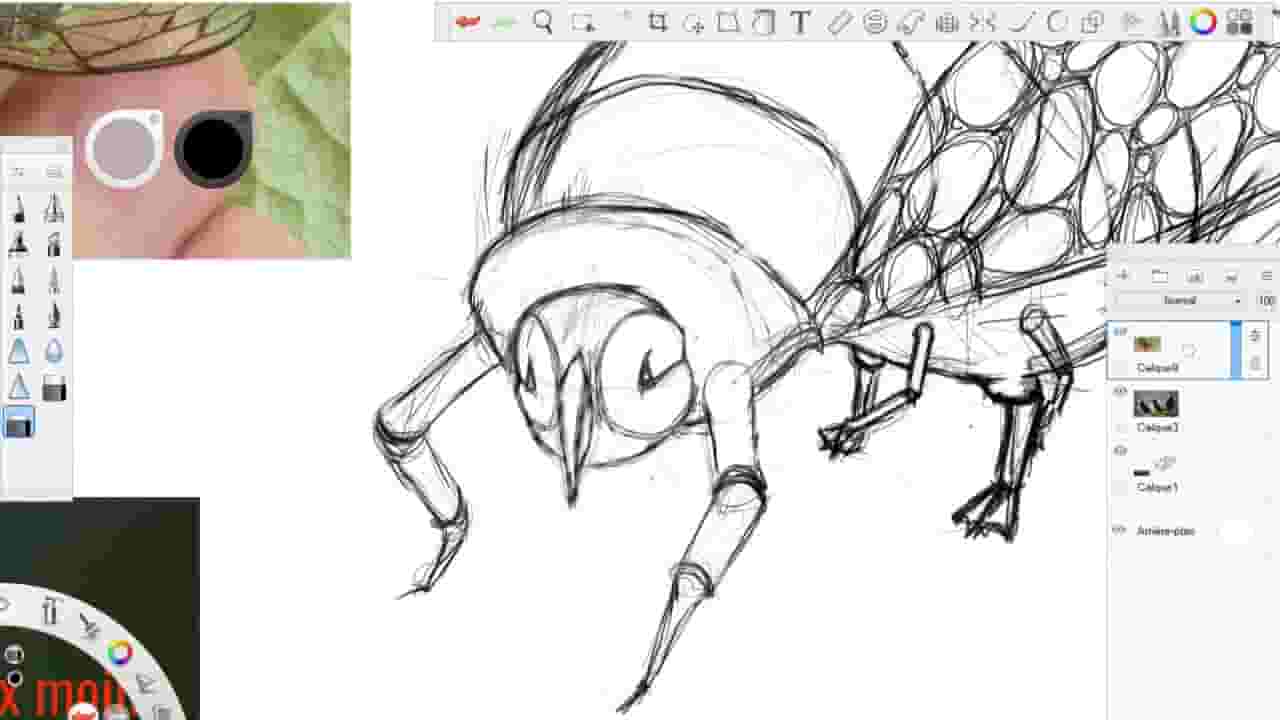Toggle visibility of the Arrière-plan layer
Image resolution: width=1280 pixels, height=720 pixels.
click(1120, 531)
